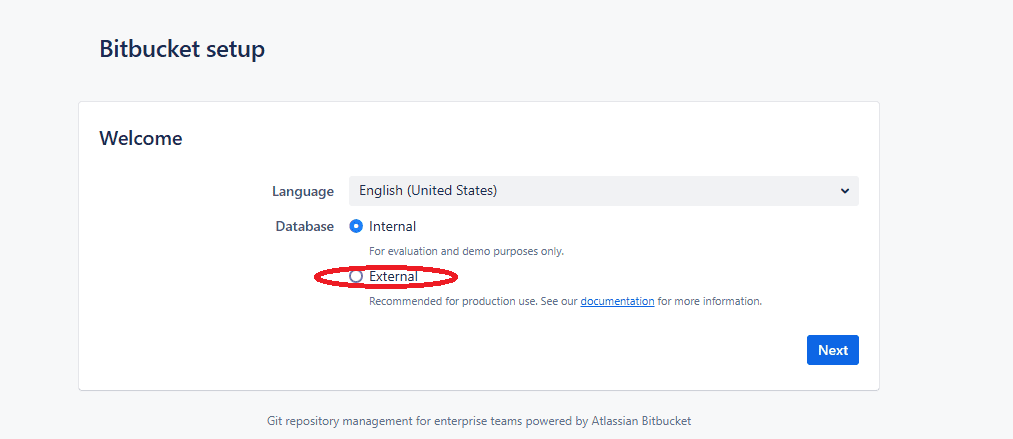This screenshot has width=1013, height=439.
Task: Click the Bitbucket setup page title
Action: point(182,49)
